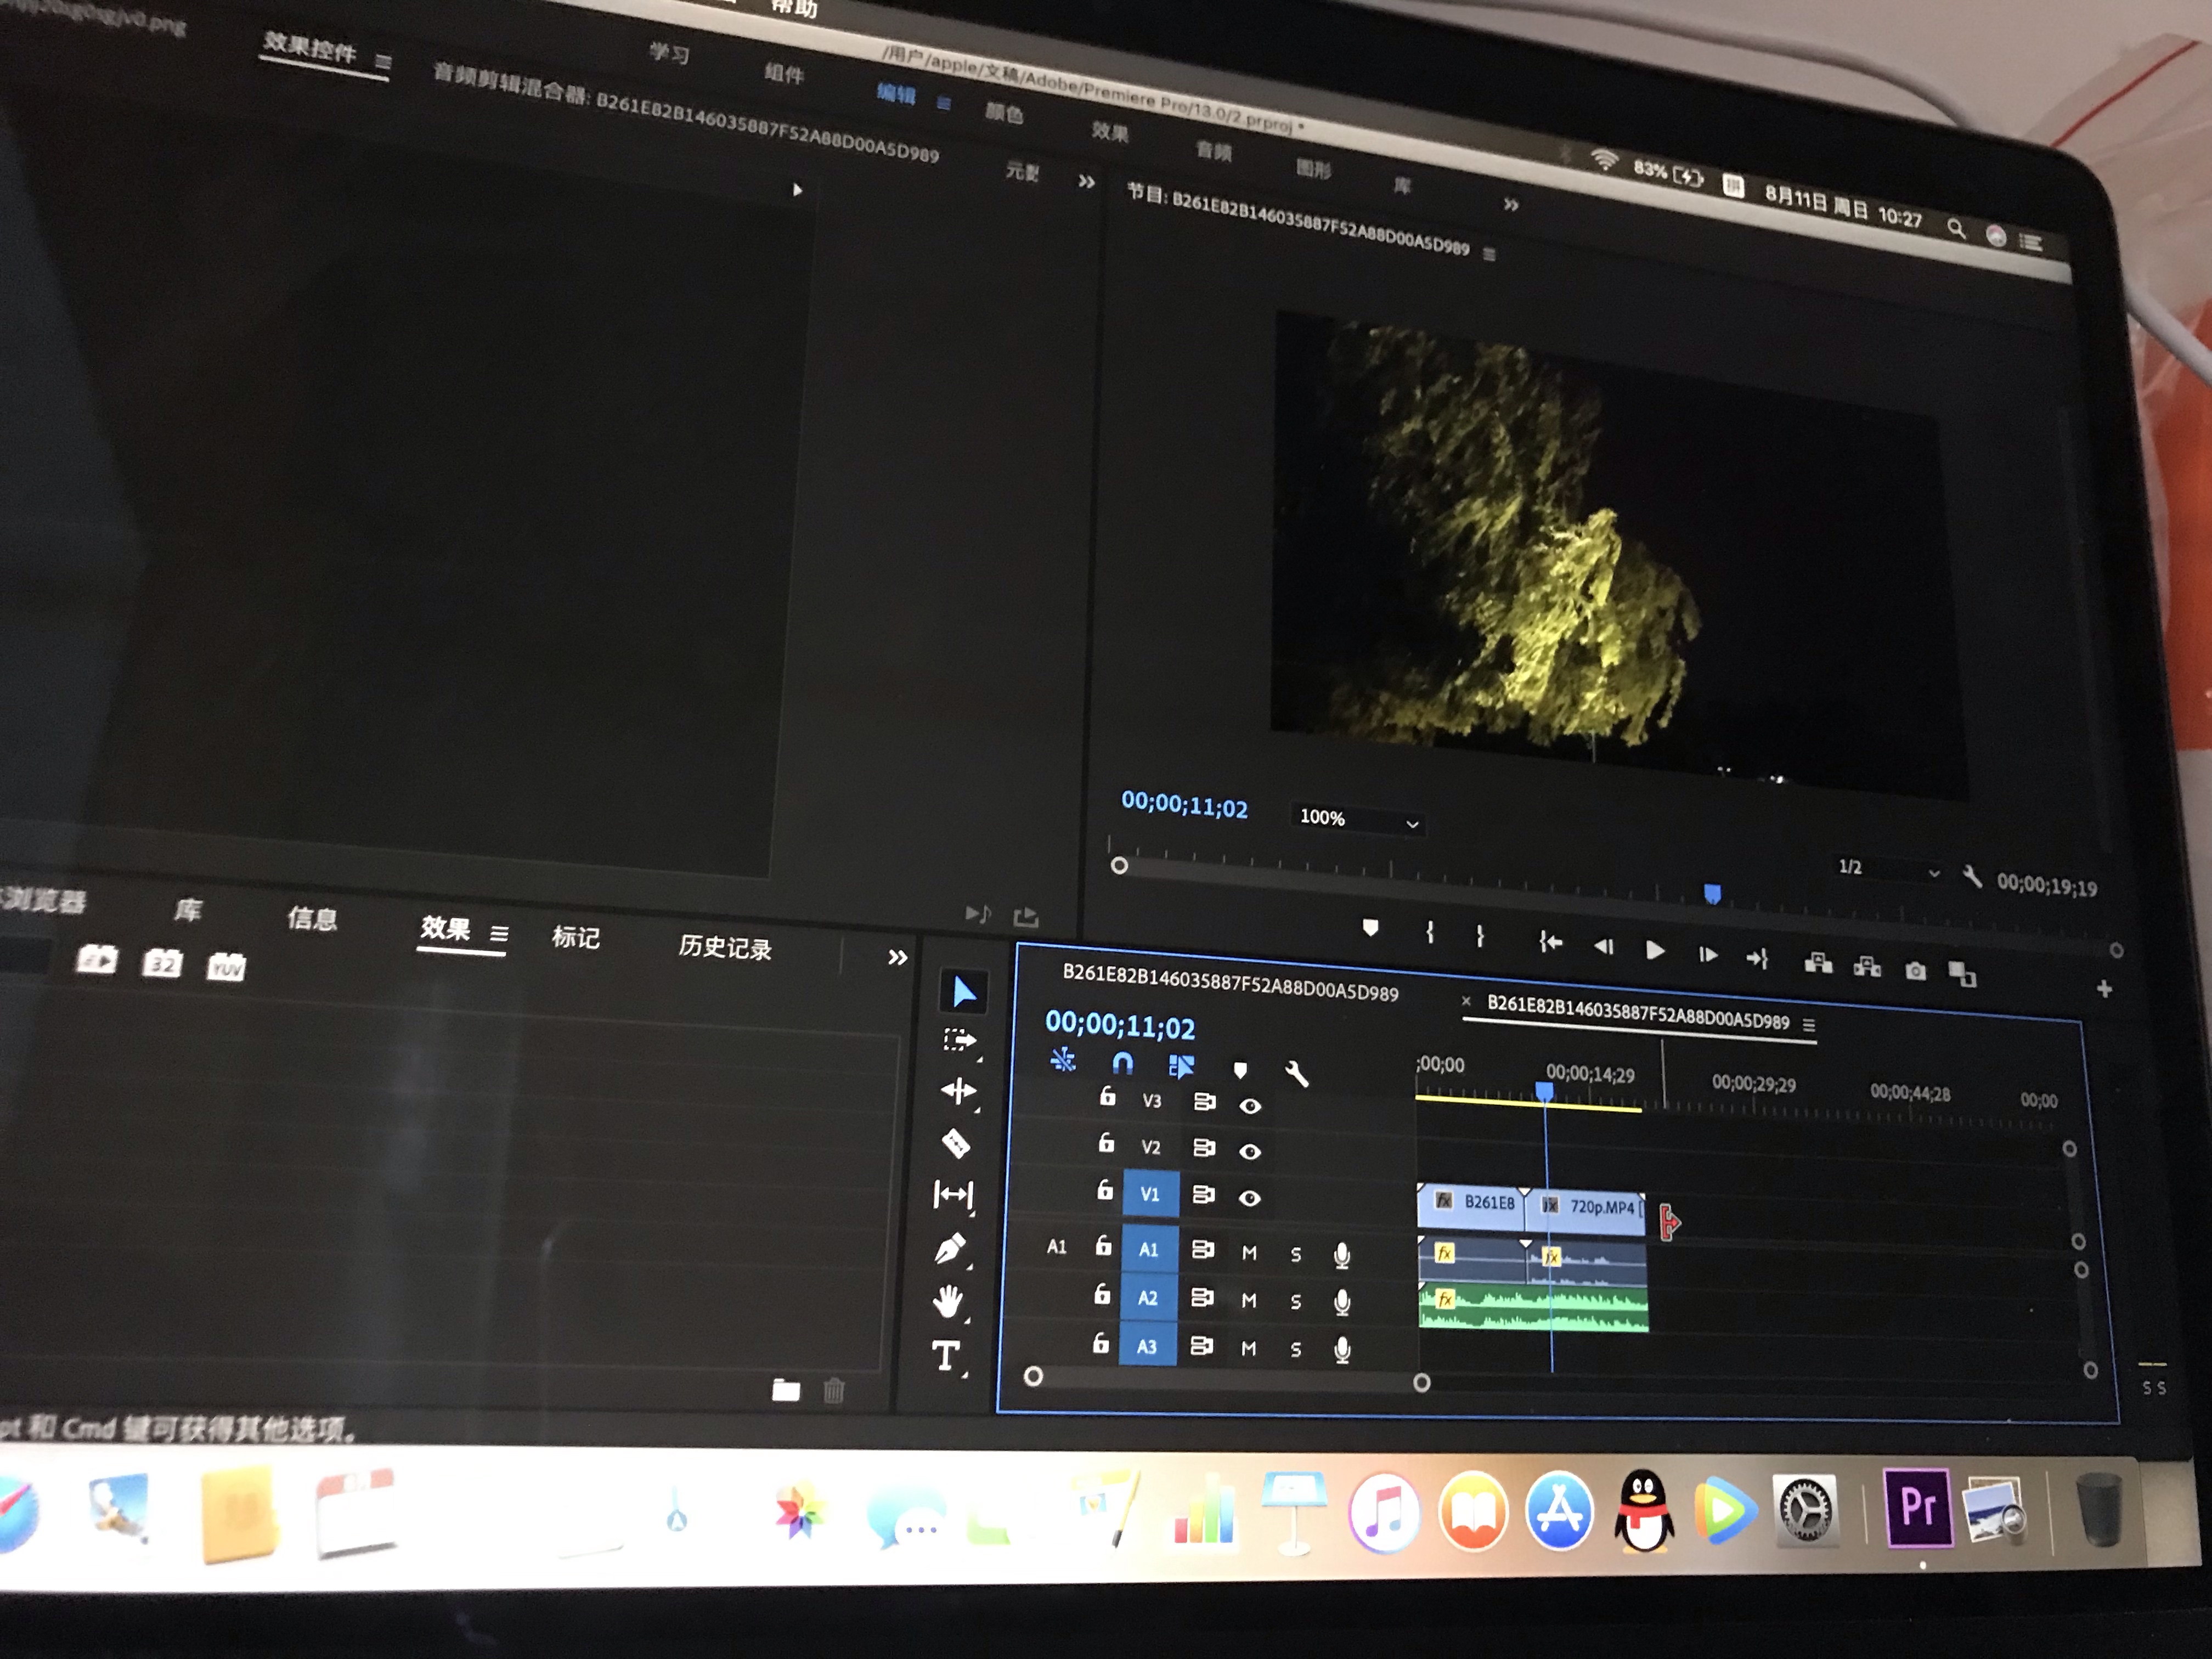The width and height of the screenshot is (2212, 1659).
Task: Toggle lock on V3 track
Action: (1107, 1096)
